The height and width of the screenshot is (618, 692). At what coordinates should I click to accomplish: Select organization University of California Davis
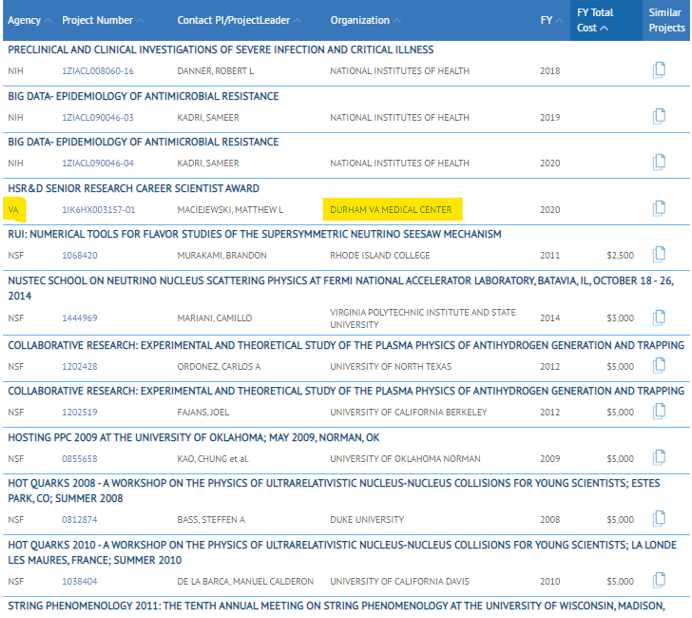coord(399,582)
